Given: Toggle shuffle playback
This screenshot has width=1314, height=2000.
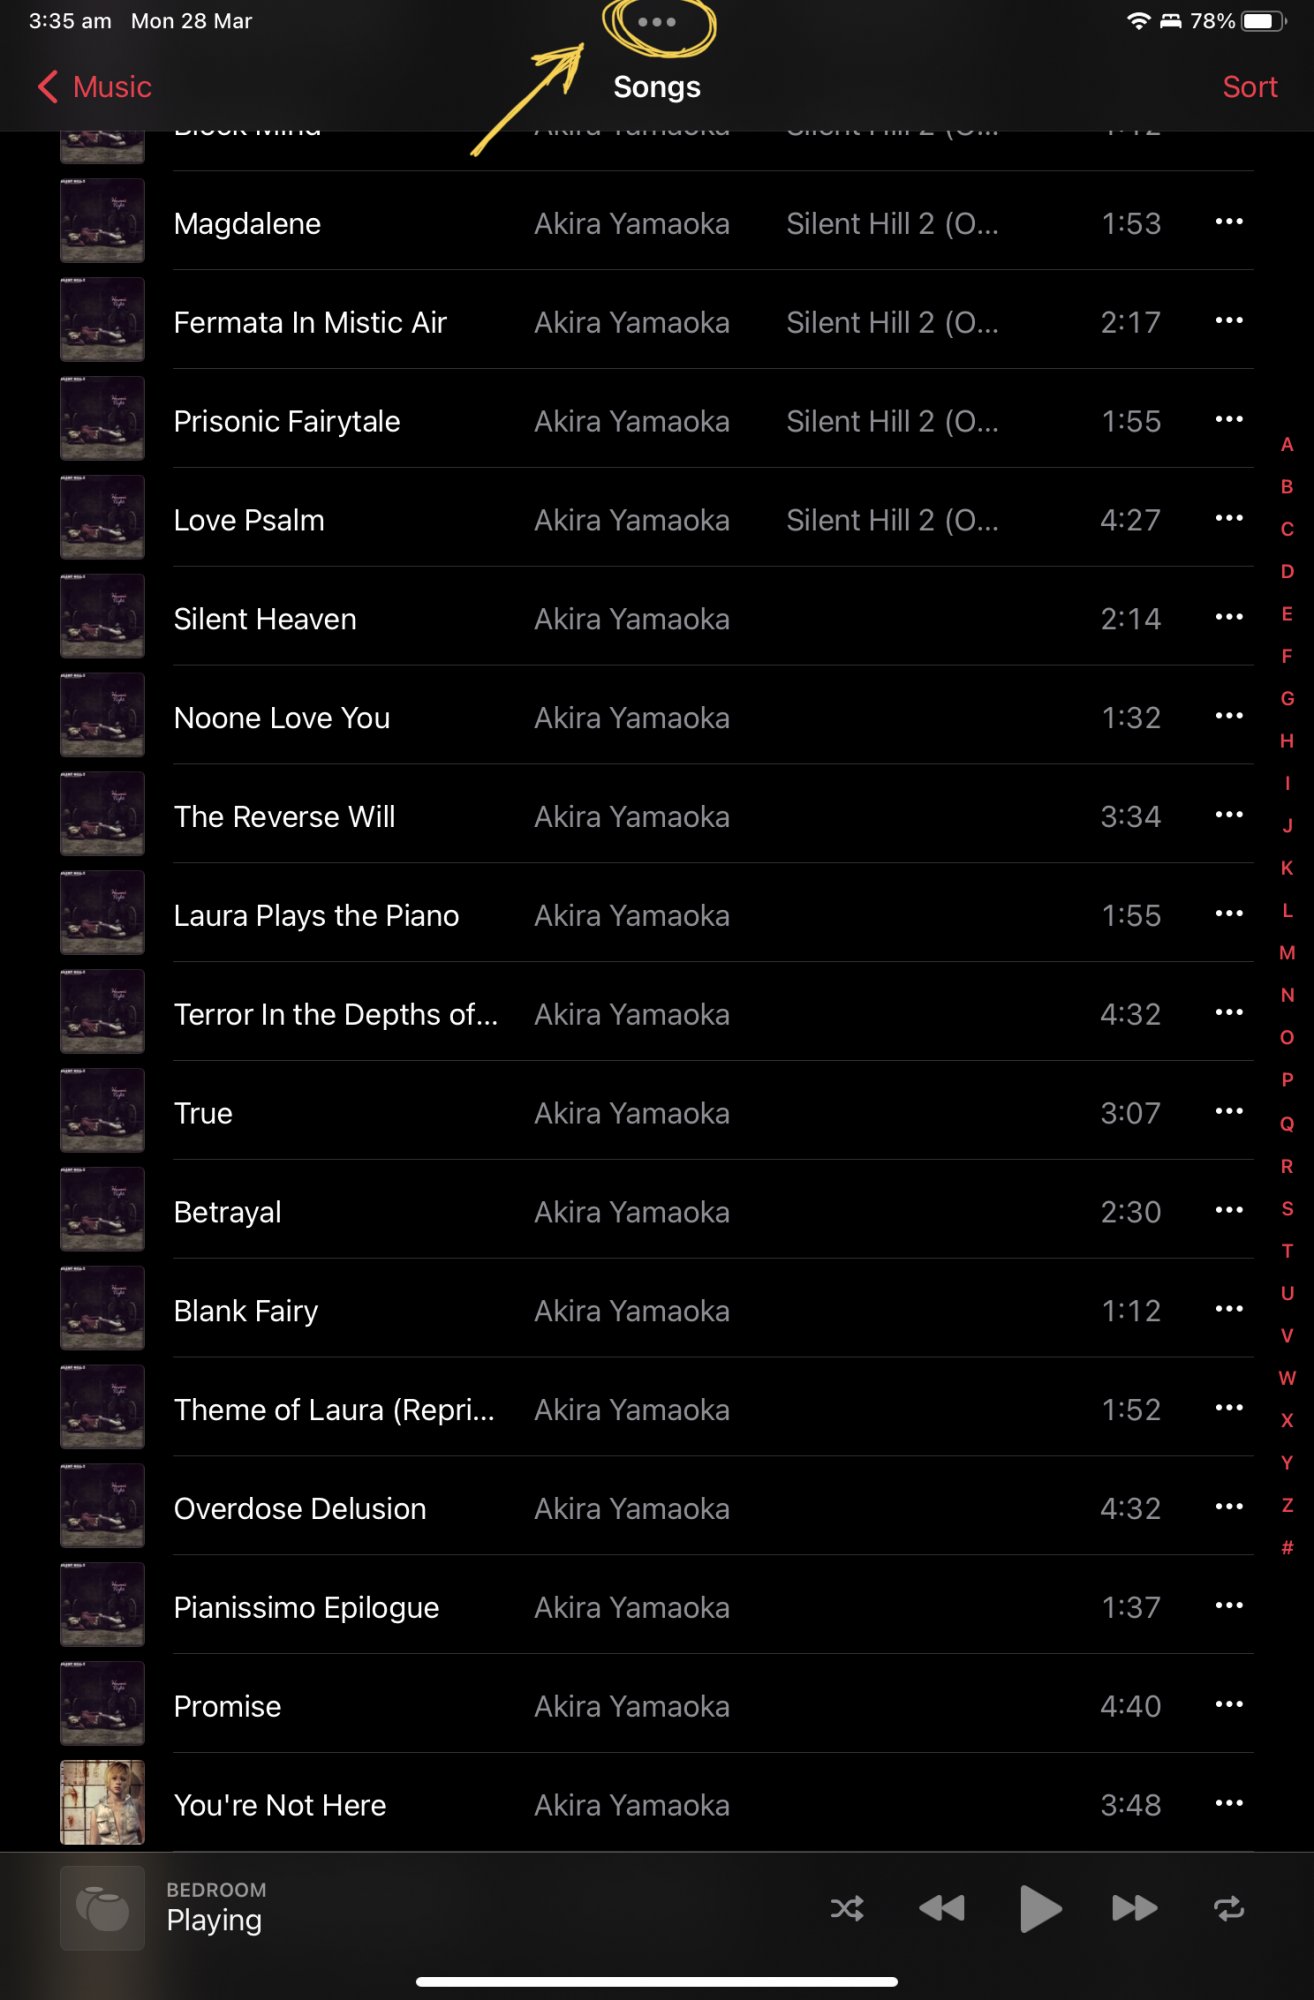Looking at the screenshot, I should click(847, 1908).
